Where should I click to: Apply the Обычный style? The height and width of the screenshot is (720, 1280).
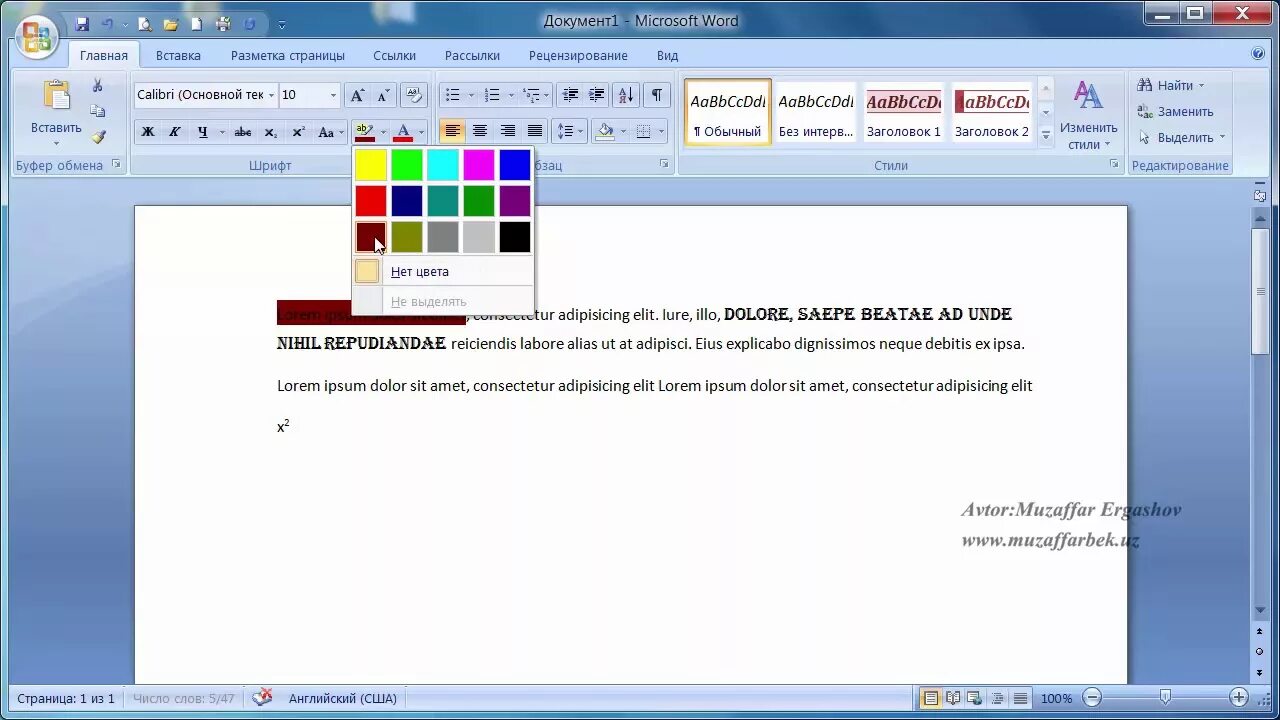(x=728, y=112)
